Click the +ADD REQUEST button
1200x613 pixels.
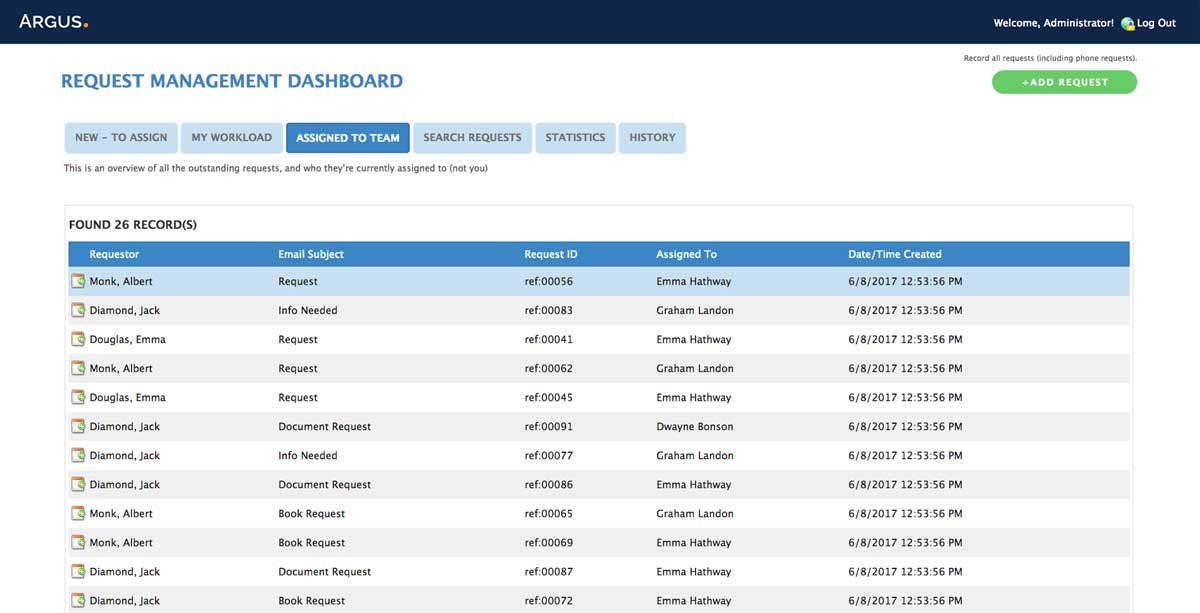[1064, 82]
